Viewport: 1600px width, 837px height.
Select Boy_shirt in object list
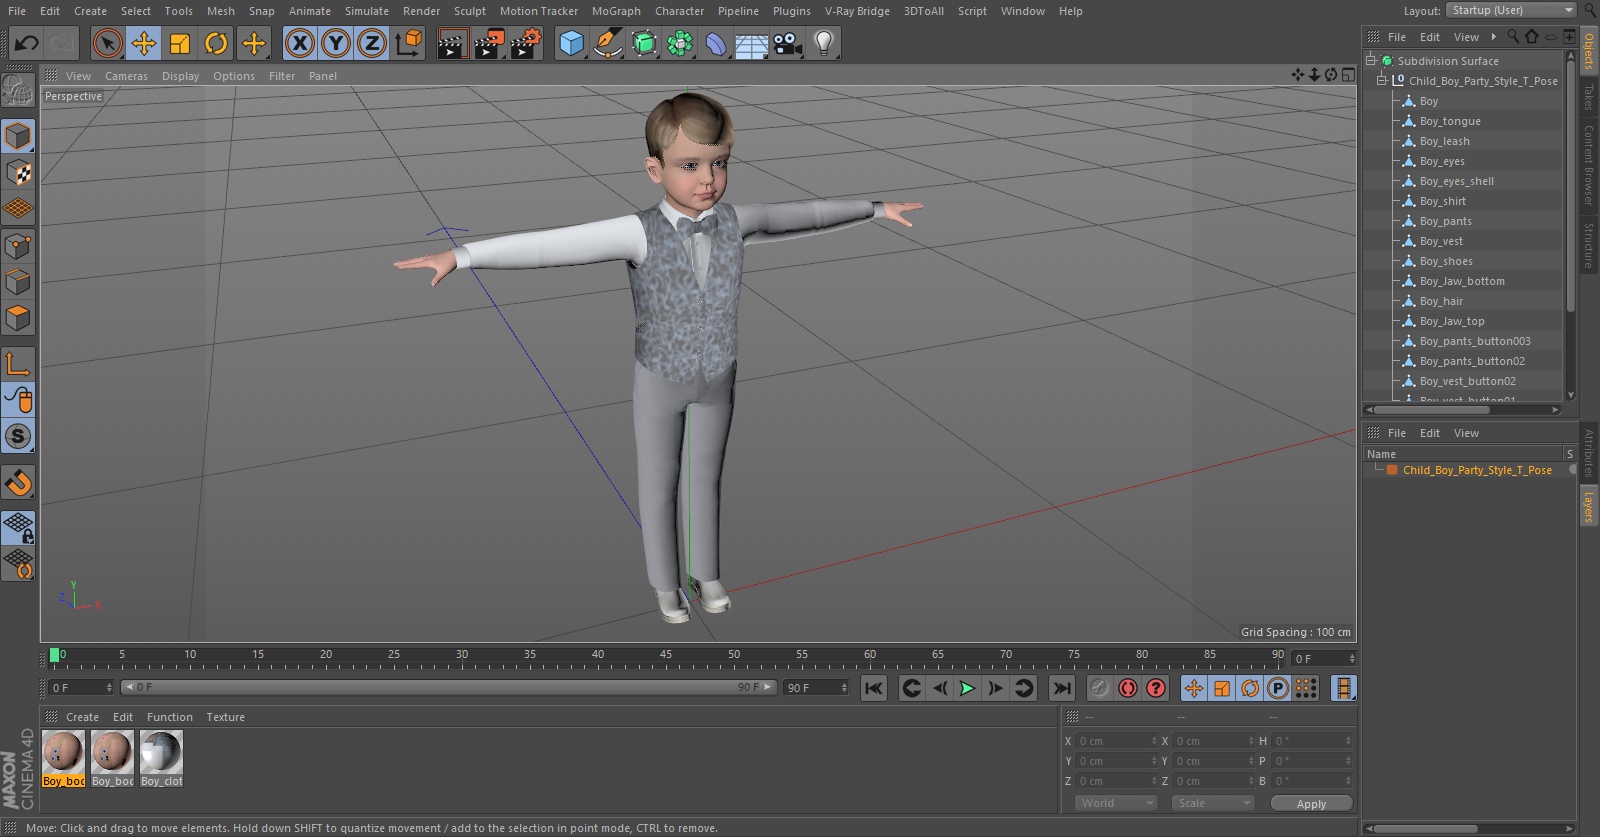pyautogui.click(x=1443, y=201)
